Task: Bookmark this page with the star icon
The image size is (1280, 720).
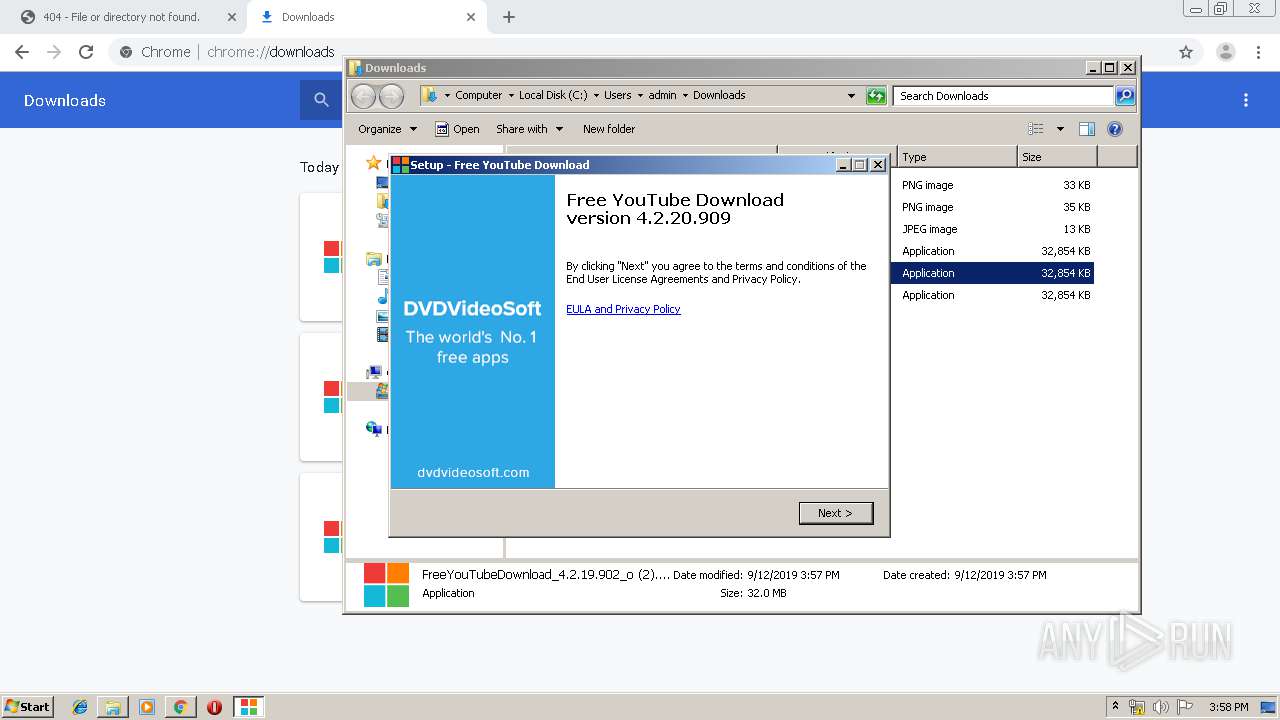Action: point(1186,52)
